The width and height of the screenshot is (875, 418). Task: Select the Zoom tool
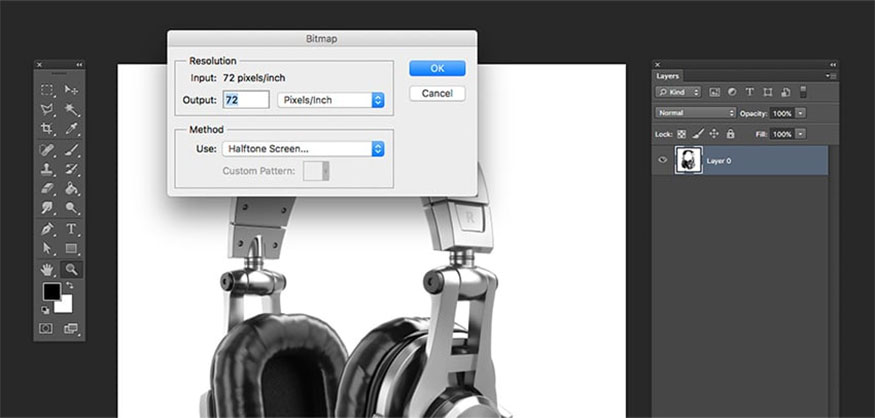click(x=71, y=270)
